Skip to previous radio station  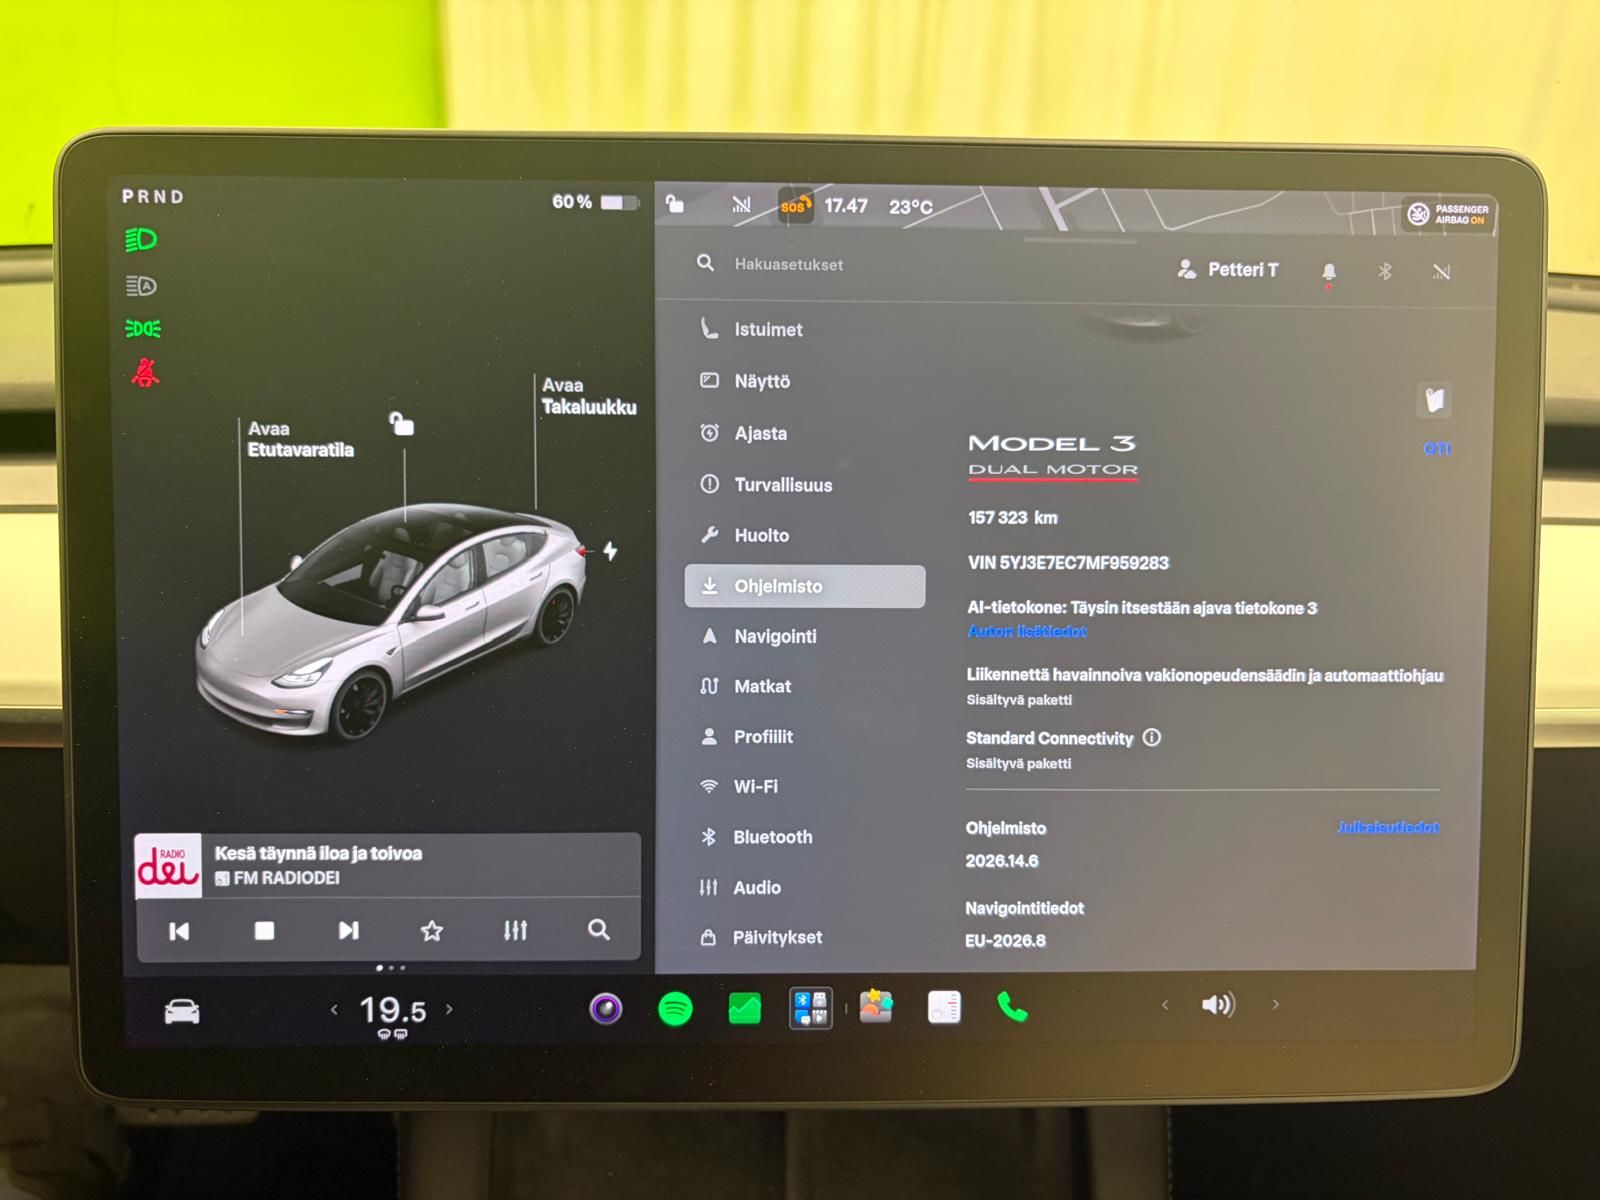point(179,932)
